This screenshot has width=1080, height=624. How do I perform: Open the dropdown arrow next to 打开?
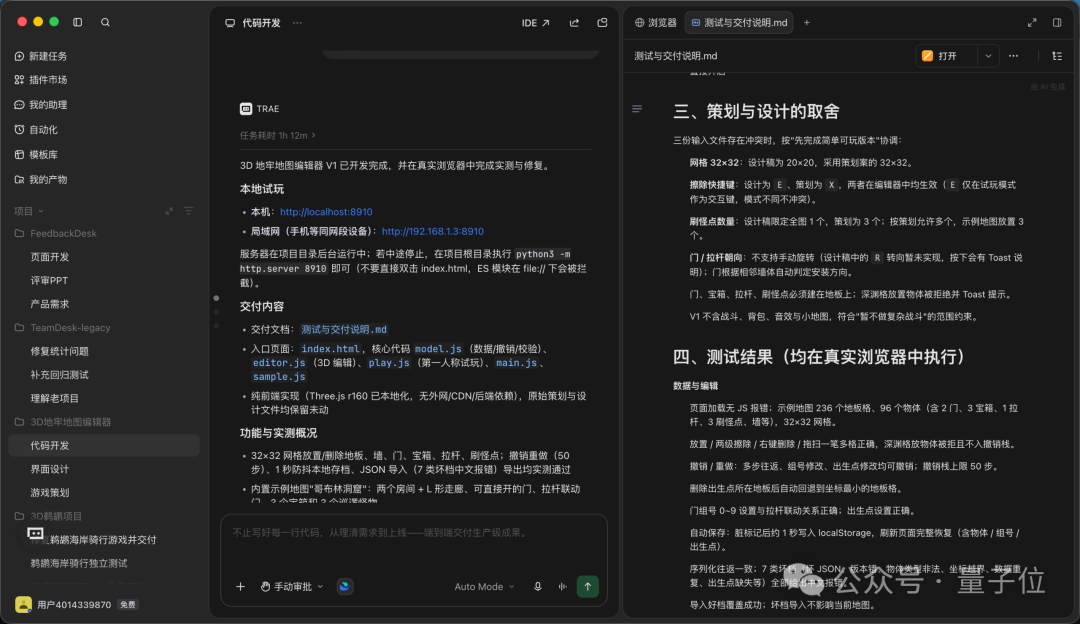tap(988, 56)
